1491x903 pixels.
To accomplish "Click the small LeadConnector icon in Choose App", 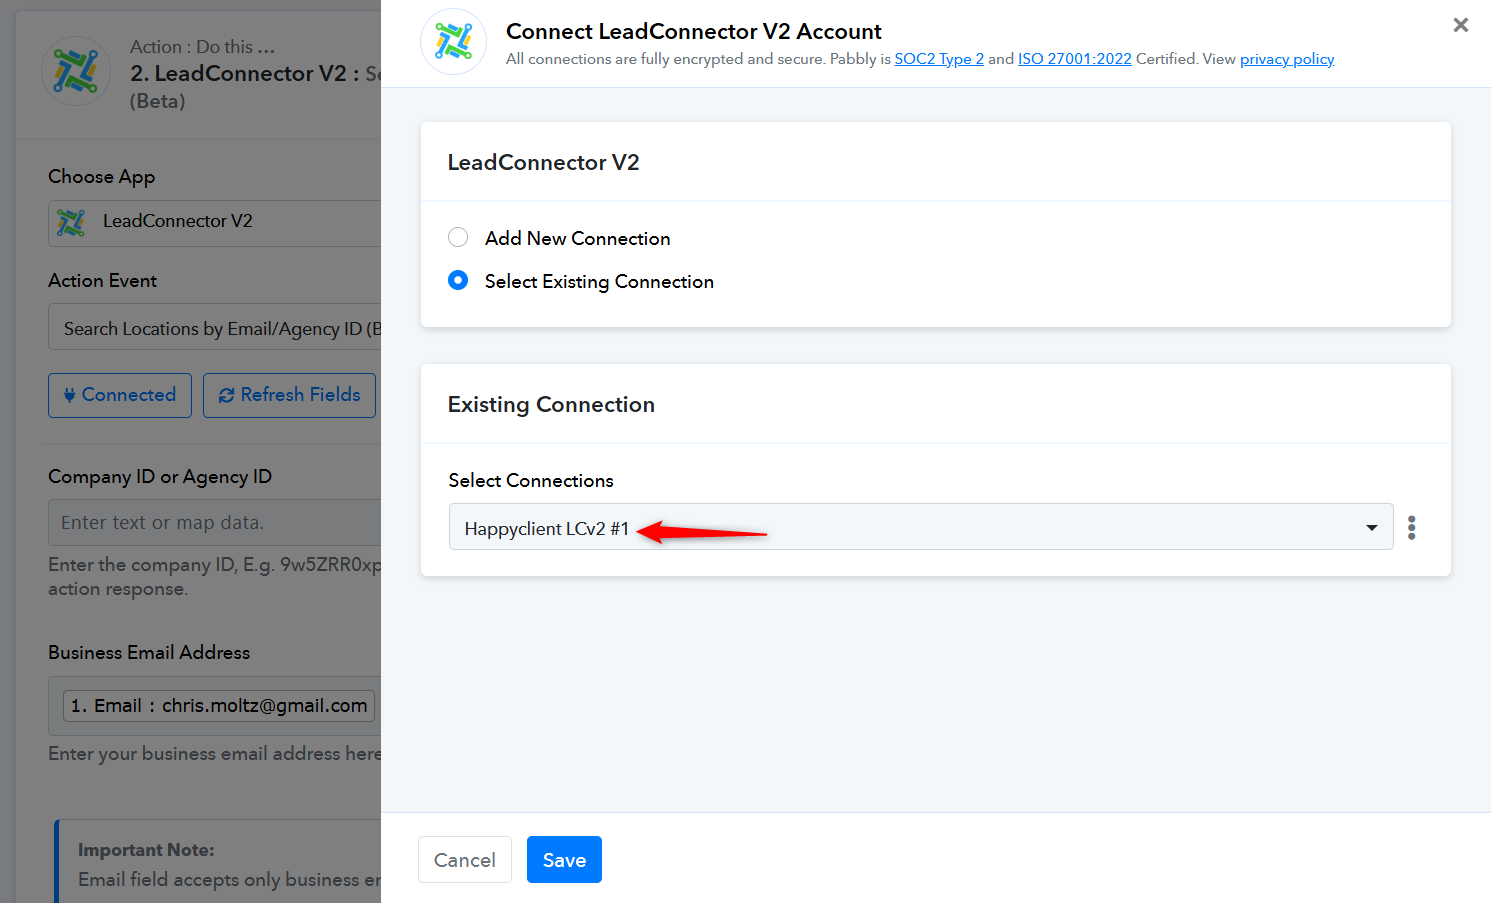I will (71, 222).
